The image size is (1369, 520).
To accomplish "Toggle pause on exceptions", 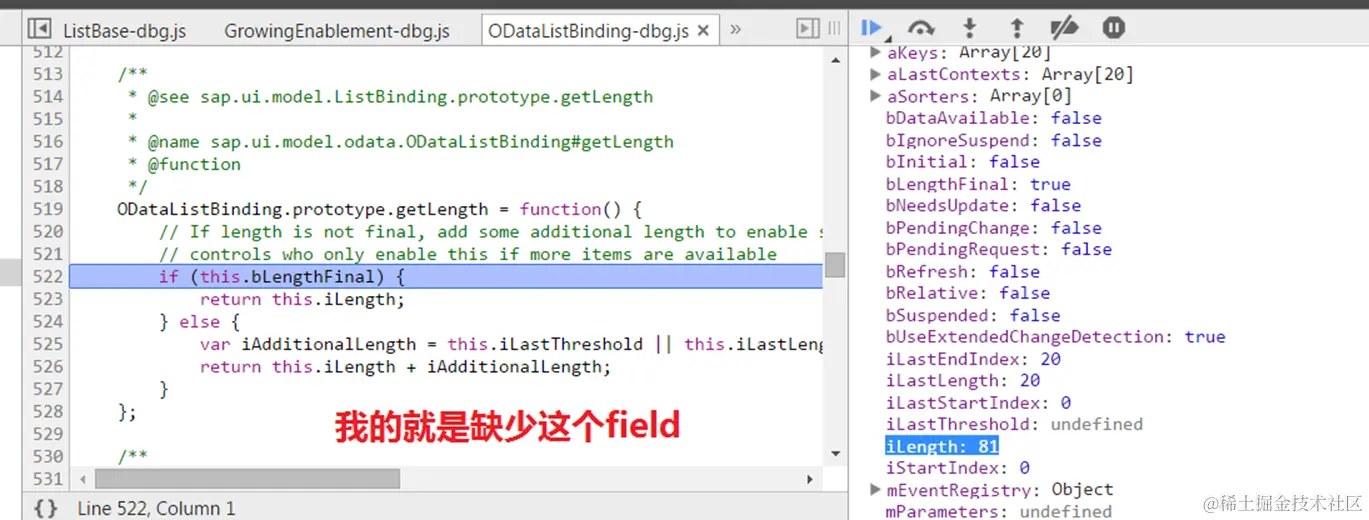I will click(x=1113, y=28).
